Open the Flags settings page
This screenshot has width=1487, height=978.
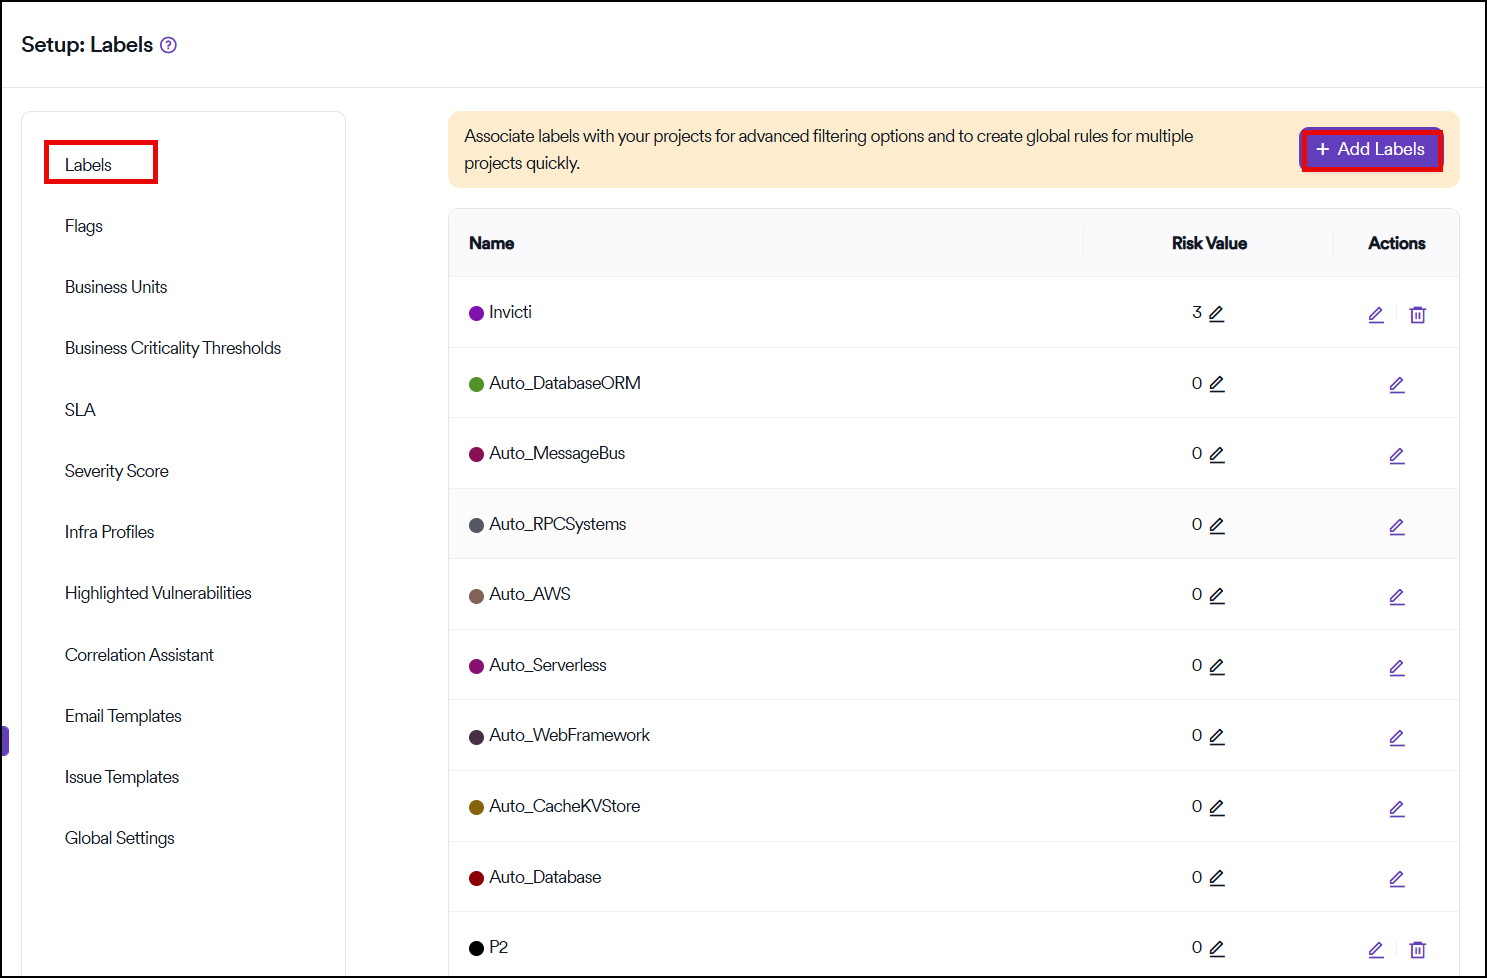(x=84, y=226)
